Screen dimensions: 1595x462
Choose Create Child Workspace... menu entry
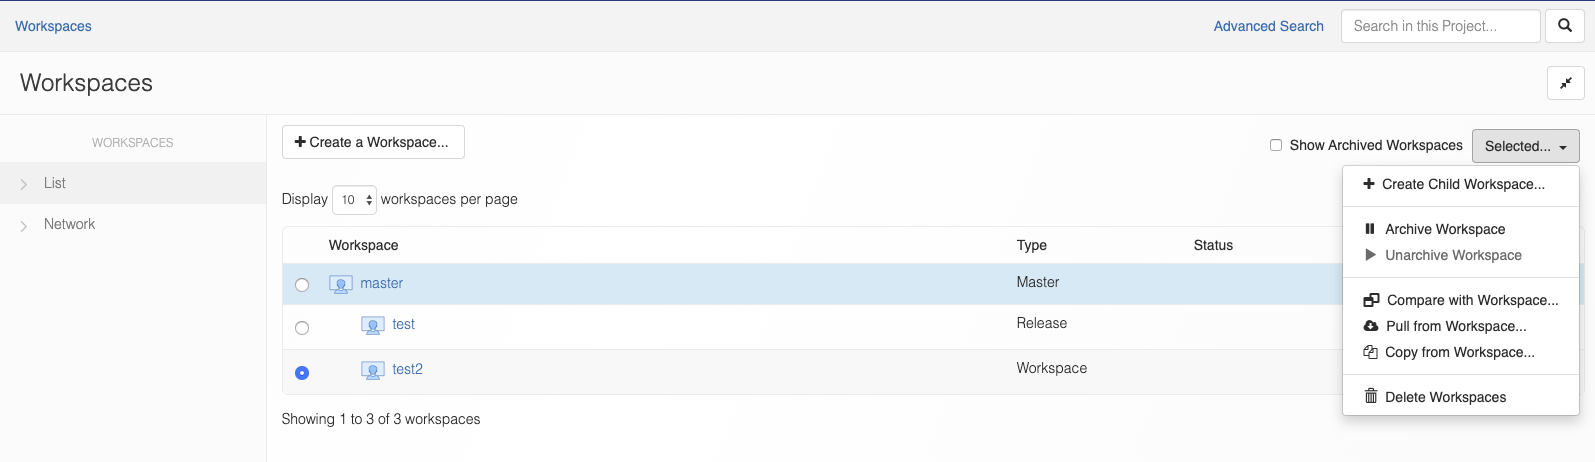coord(1462,184)
